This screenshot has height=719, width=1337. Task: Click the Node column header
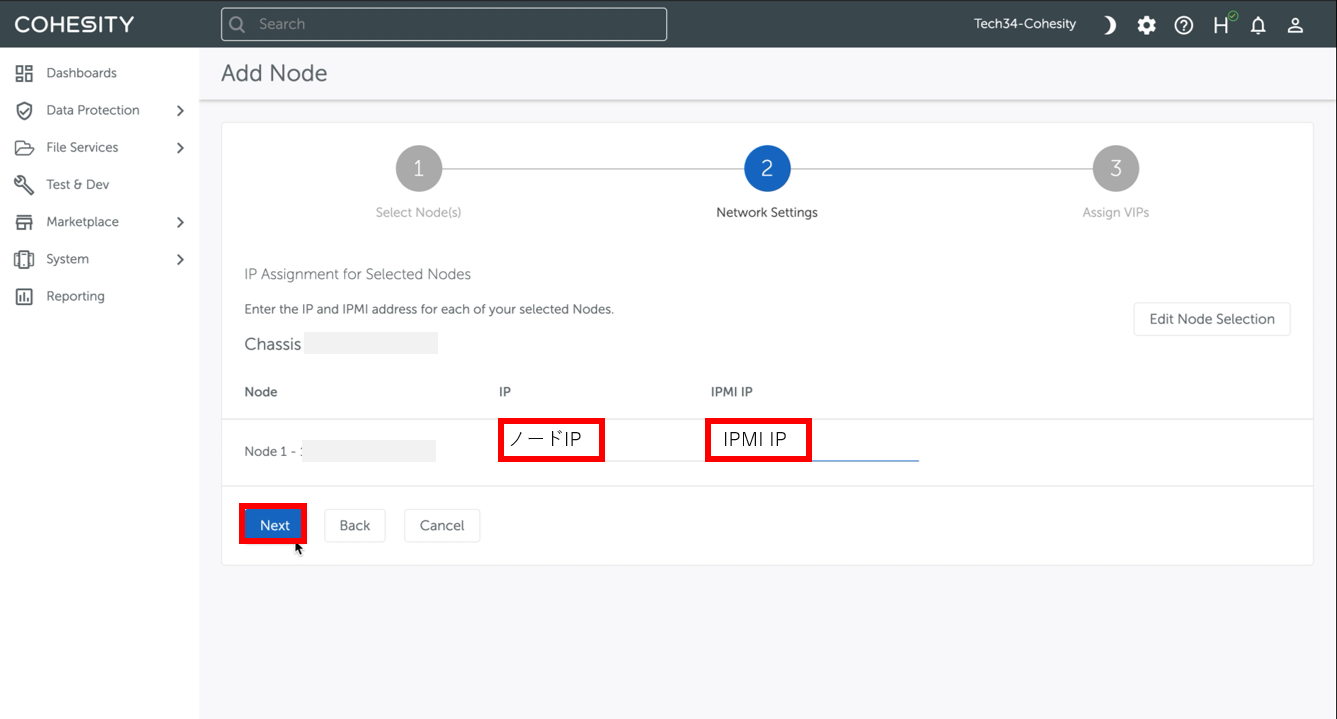pos(261,392)
